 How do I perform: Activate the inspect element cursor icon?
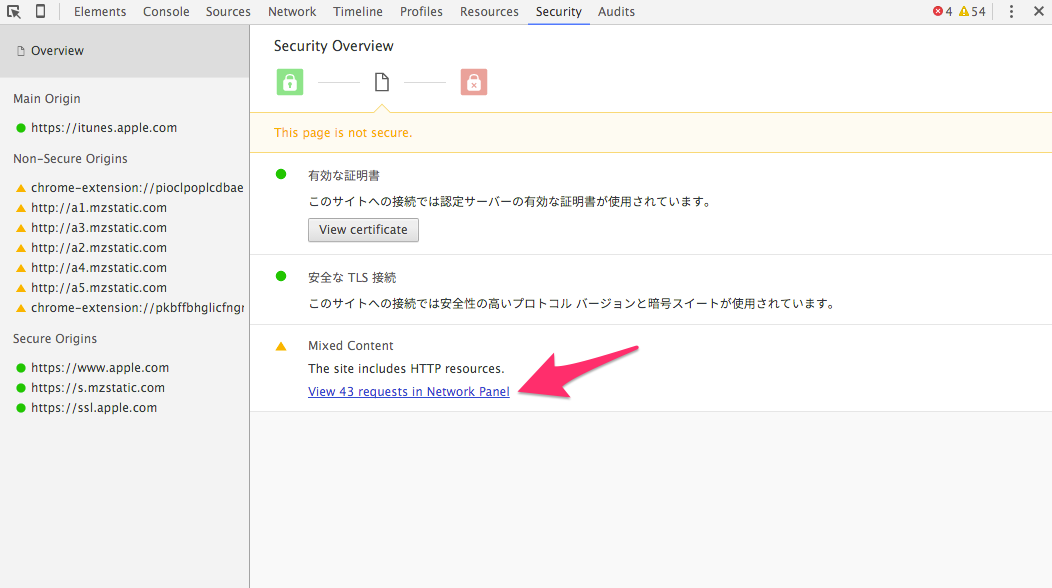coord(13,11)
